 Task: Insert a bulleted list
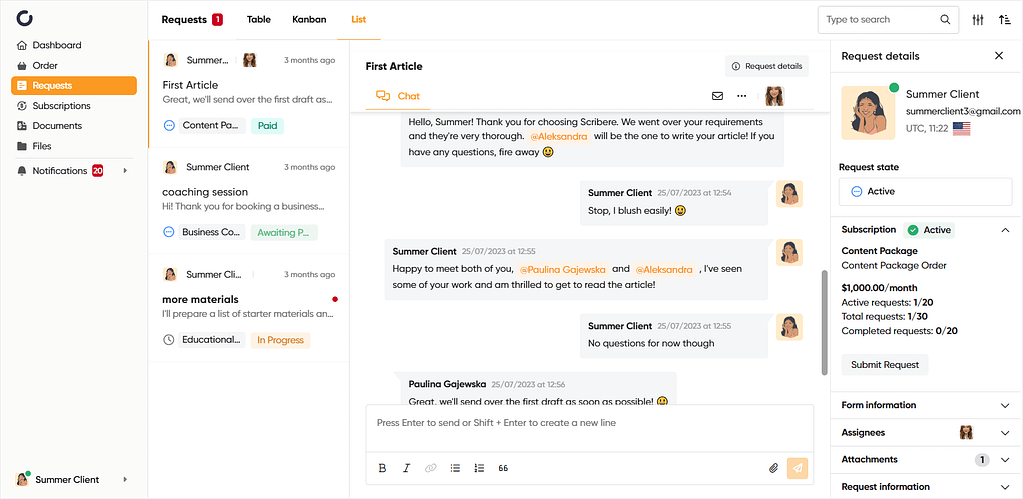click(455, 468)
